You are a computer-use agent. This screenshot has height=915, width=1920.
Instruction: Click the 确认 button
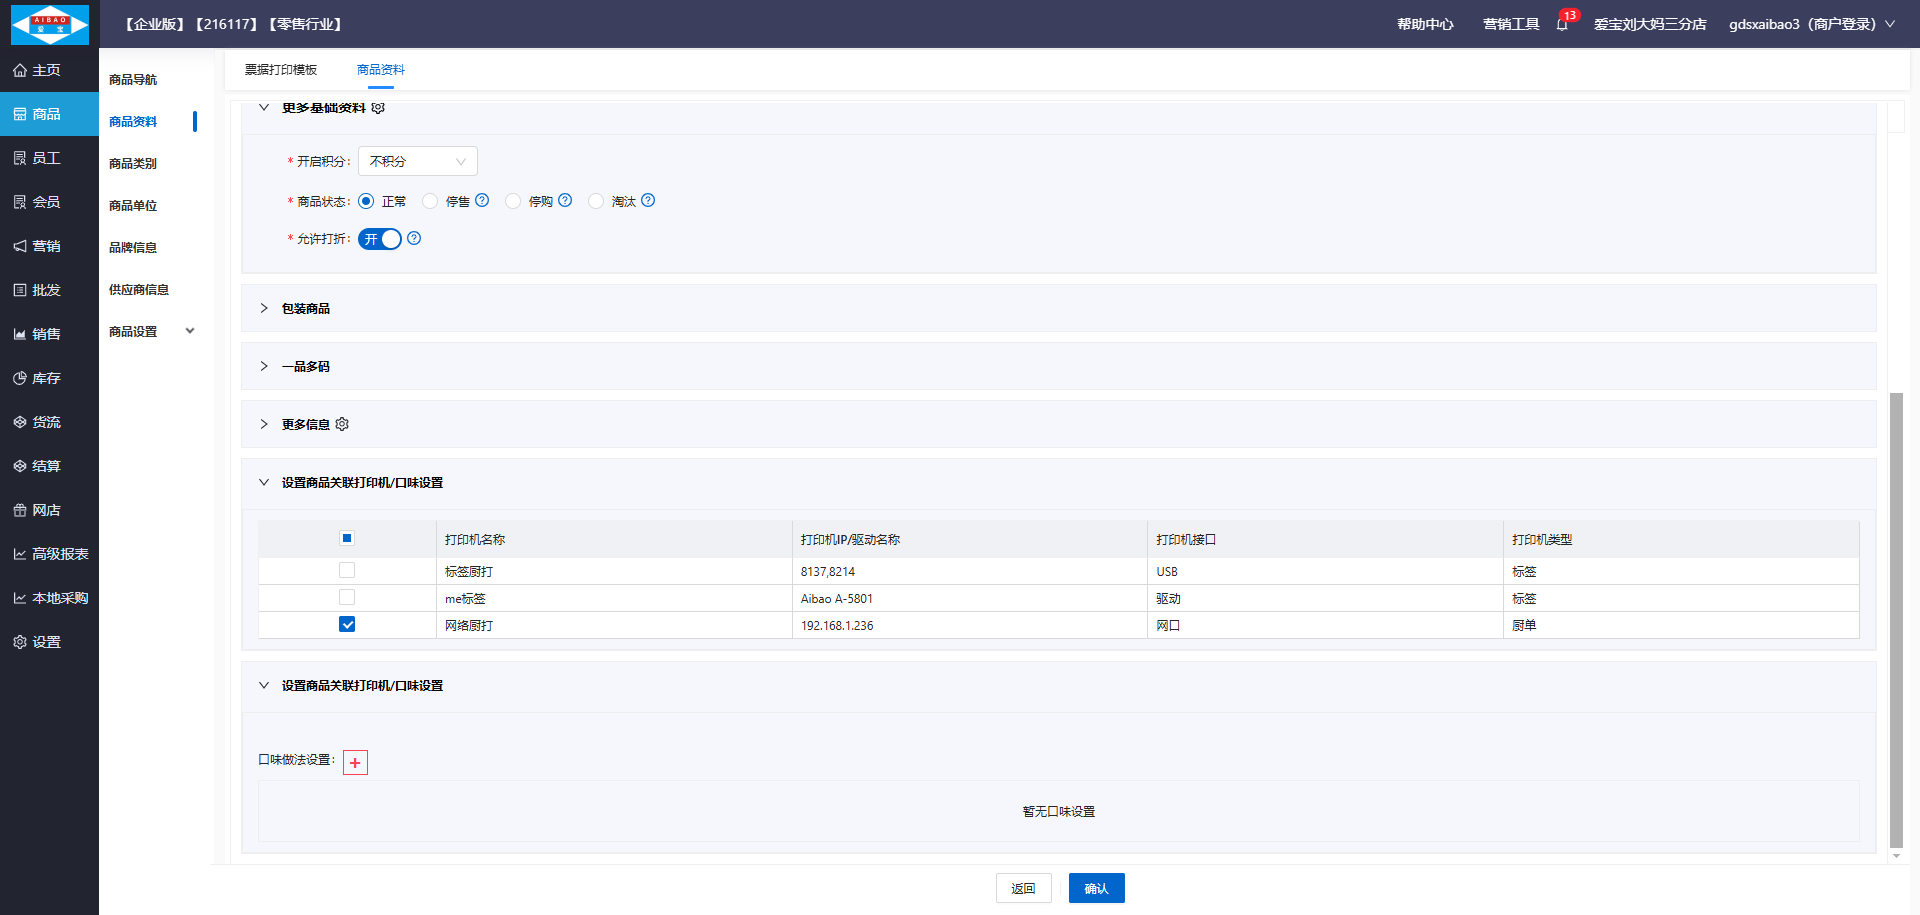click(x=1096, y=888)
